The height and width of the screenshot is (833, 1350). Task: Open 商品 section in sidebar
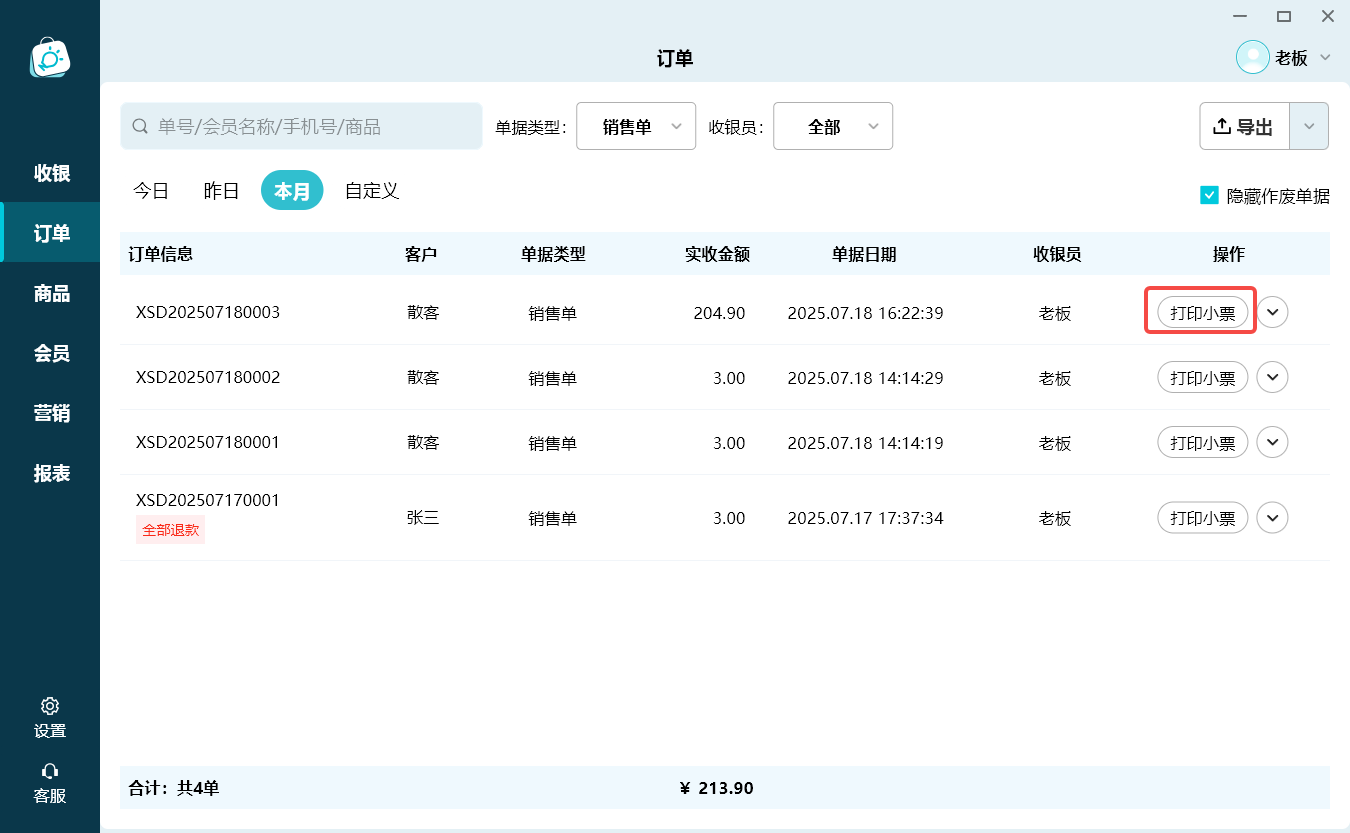coord(51,293)
